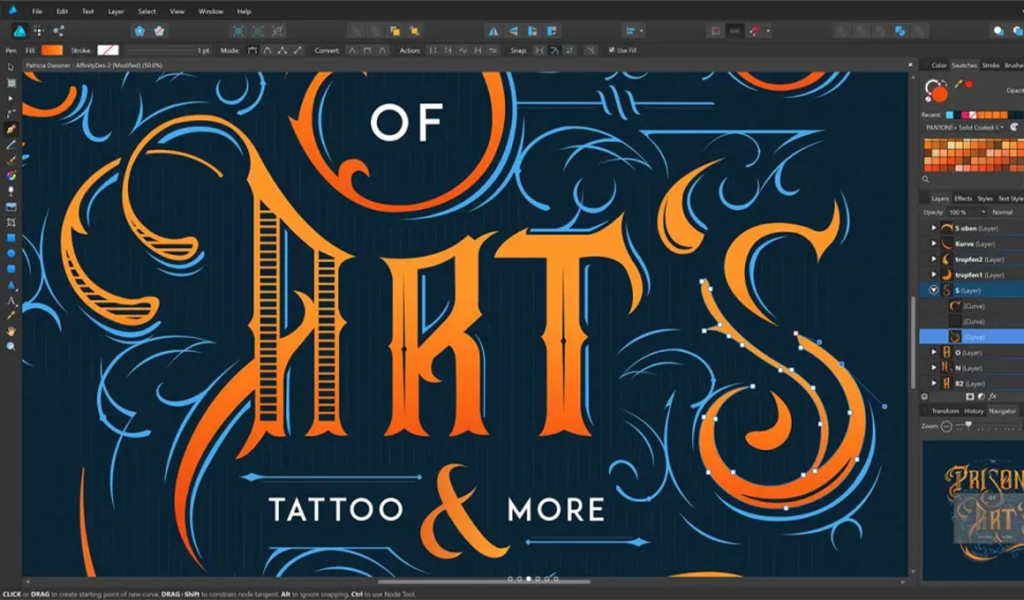Expand the O layer
Screen dimensions: 1024x600
pyautogui.click(x=934, y=353)
